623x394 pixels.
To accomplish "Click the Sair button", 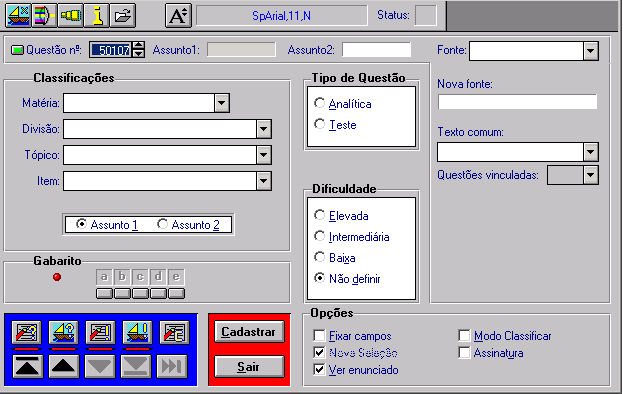I will pyautogui.click(x=249, y=367).
